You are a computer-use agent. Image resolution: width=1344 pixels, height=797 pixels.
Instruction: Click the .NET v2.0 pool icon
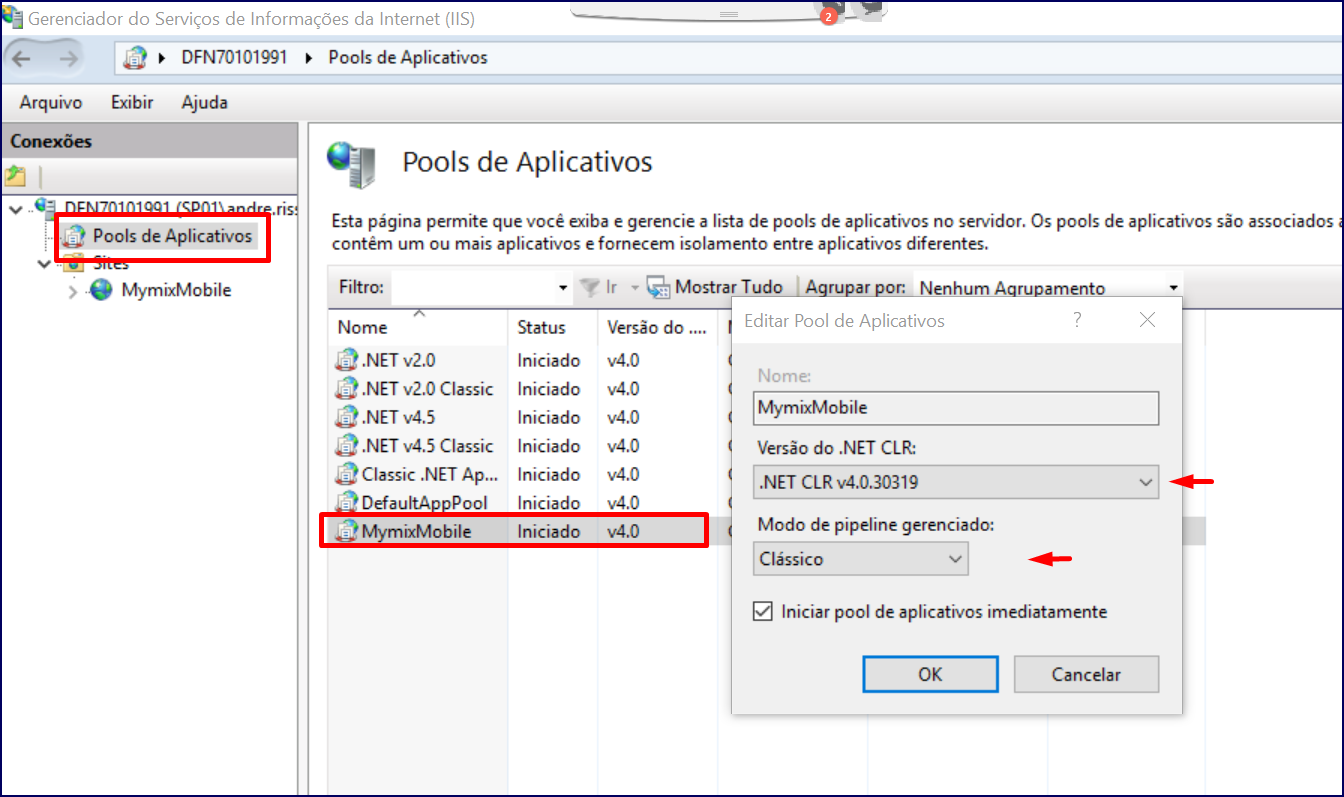[x=346, y=360]
